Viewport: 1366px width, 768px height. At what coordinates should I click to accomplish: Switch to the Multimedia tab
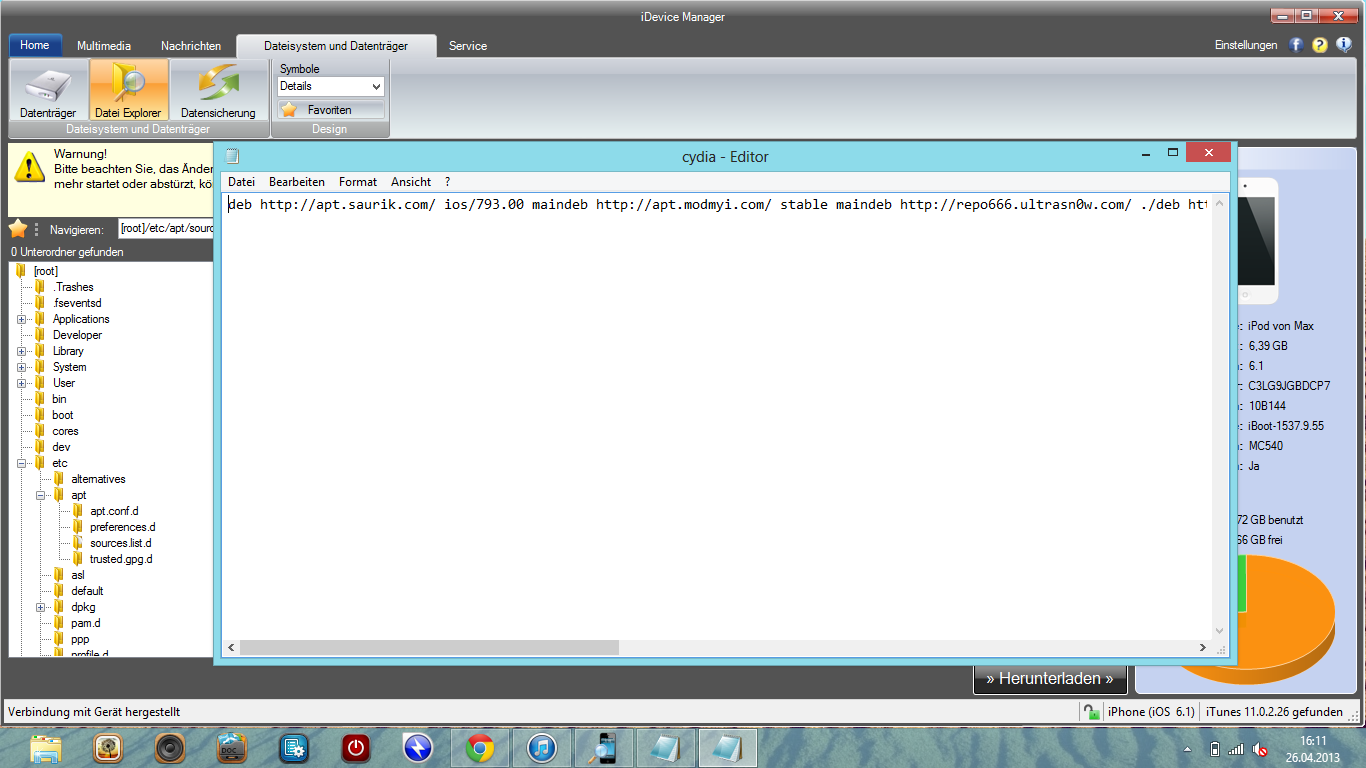(103, 46)
